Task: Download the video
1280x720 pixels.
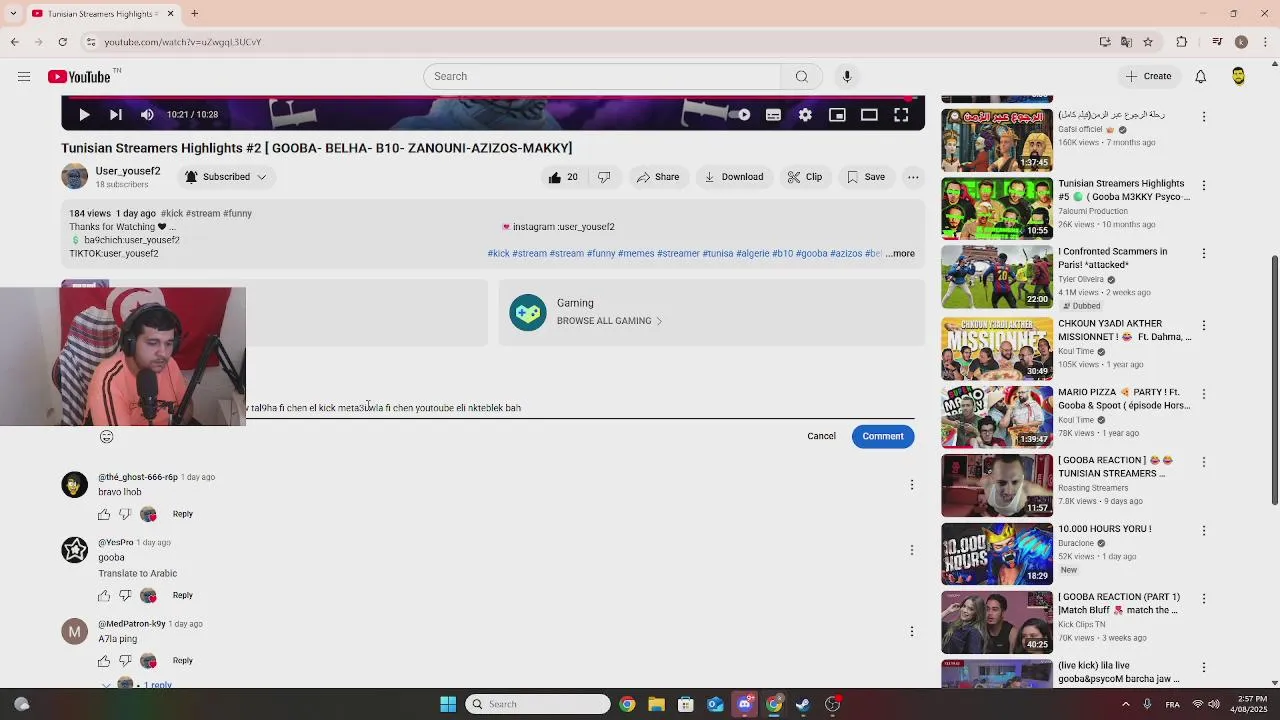Action: pos(734,177)
